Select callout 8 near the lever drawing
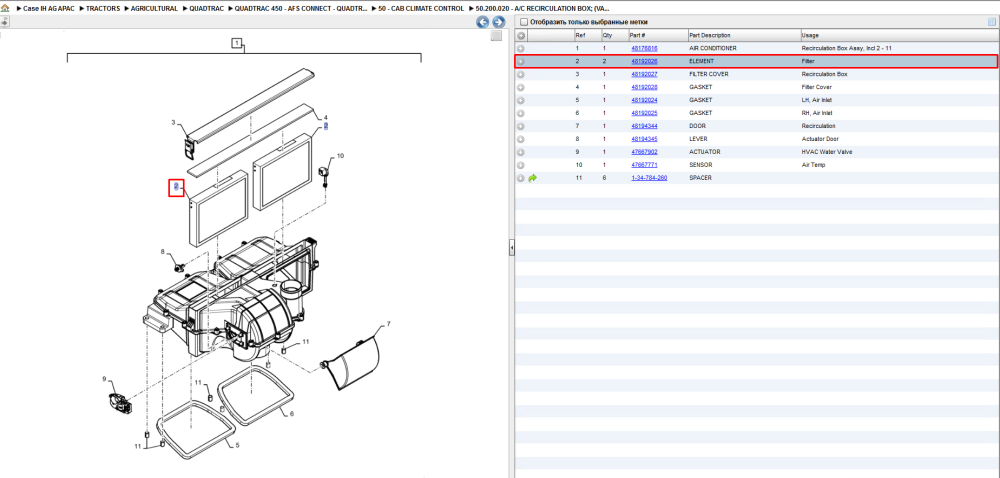This screenshot has width=1000, height=478. [x=163, y=252]
